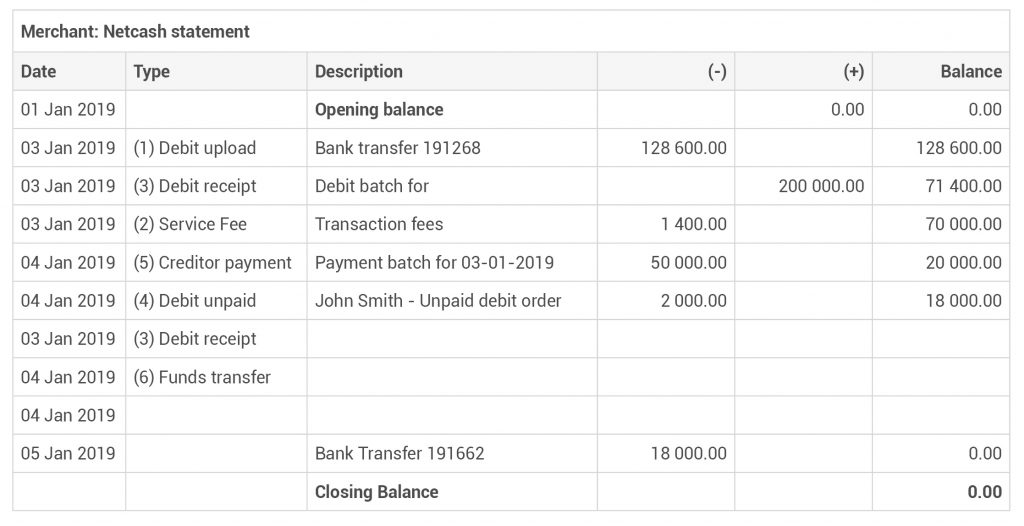The height and width of the screenshot is (526, 1024).
Task: Click the Description column header
Action: (x=359, y=72)
